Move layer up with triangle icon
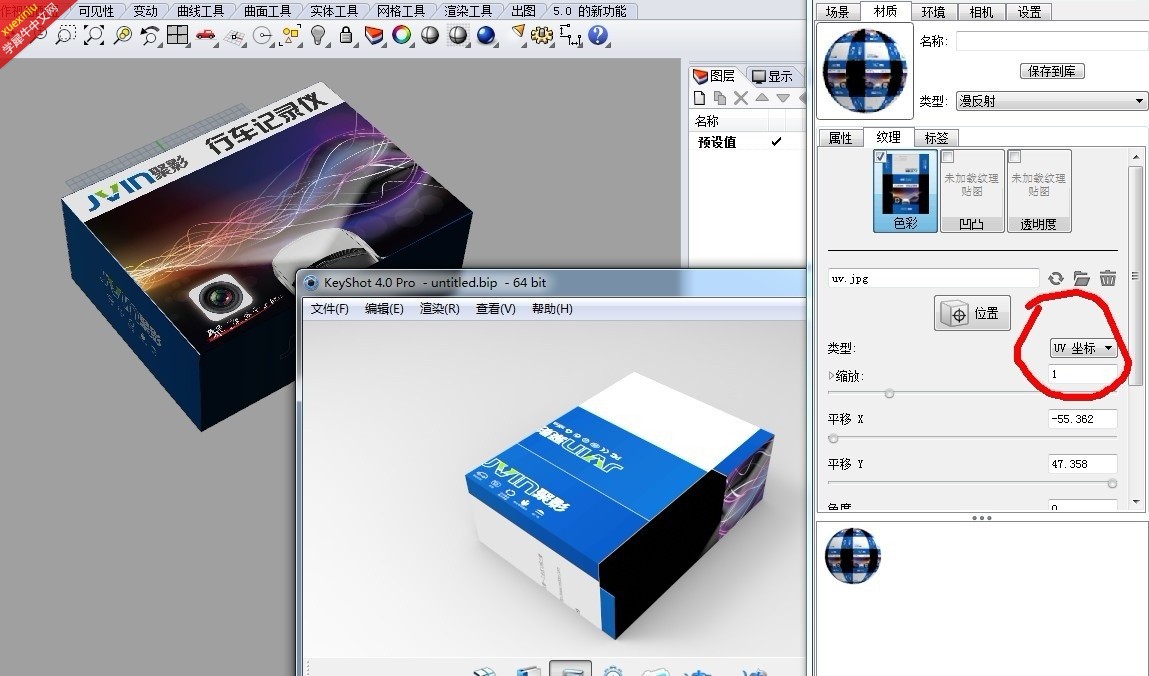The width and height of the screenshot is (1149, 676). click(x=762, y=97)
